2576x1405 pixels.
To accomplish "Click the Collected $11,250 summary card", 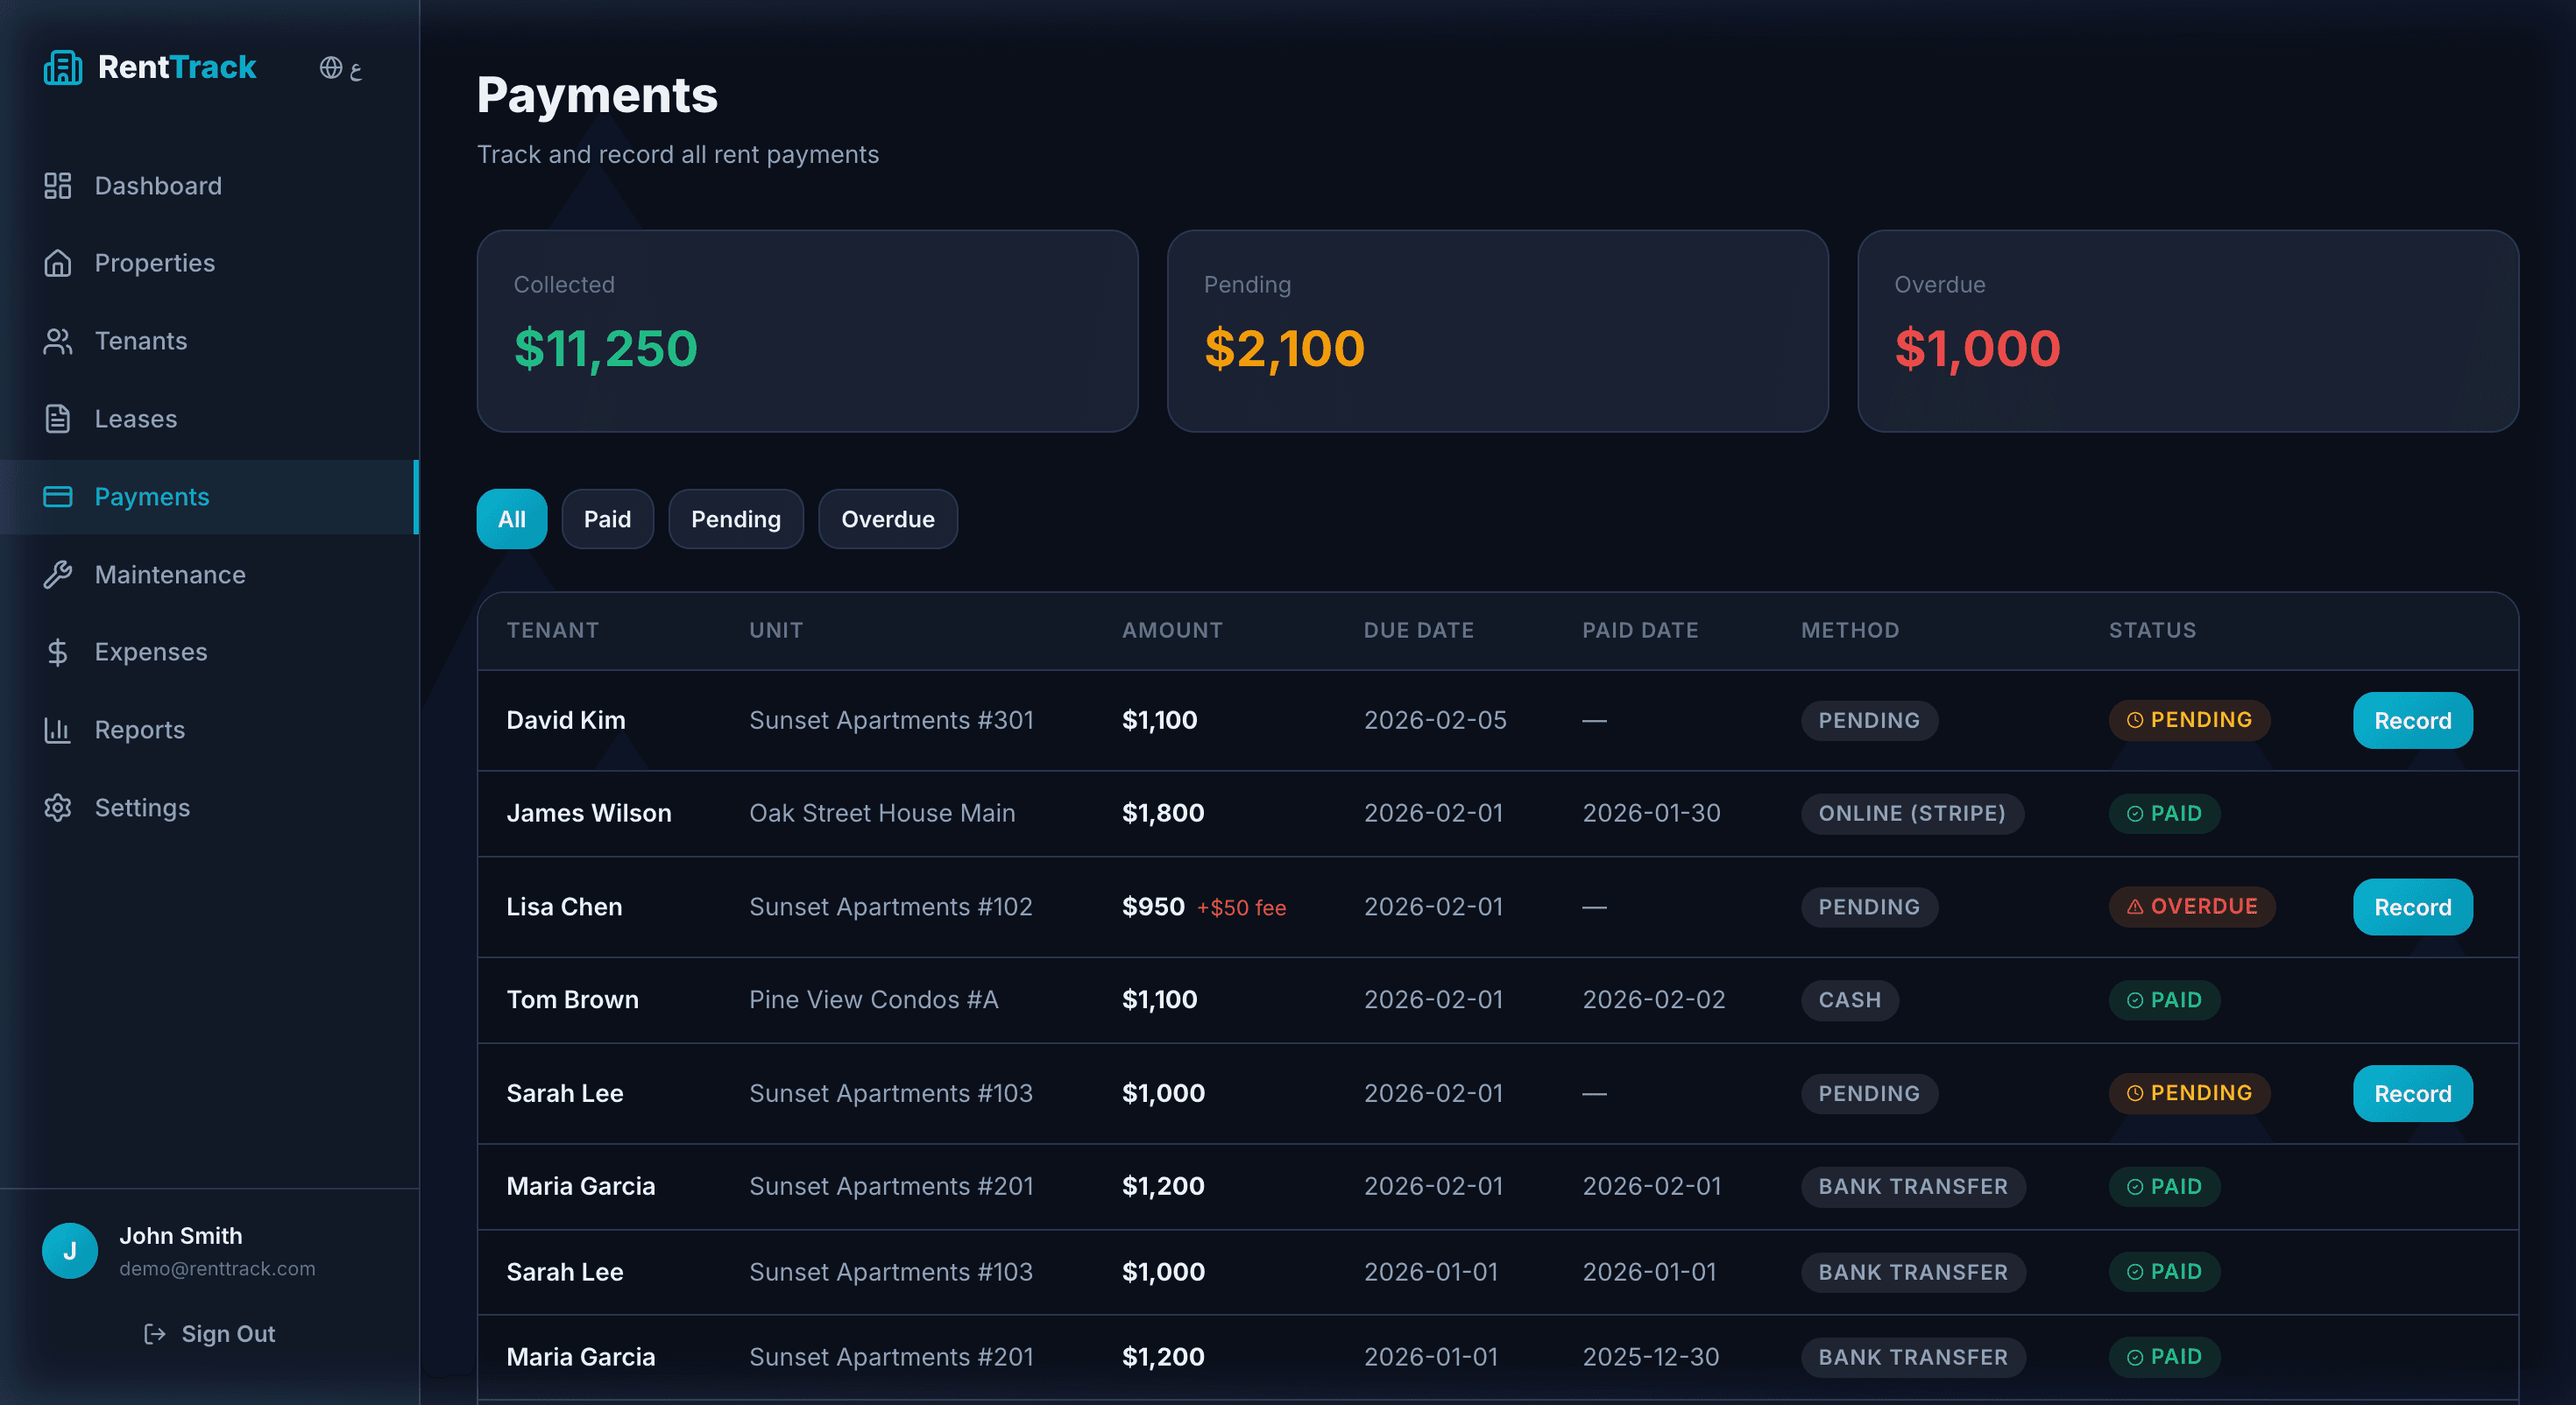I will coord(806,332).
